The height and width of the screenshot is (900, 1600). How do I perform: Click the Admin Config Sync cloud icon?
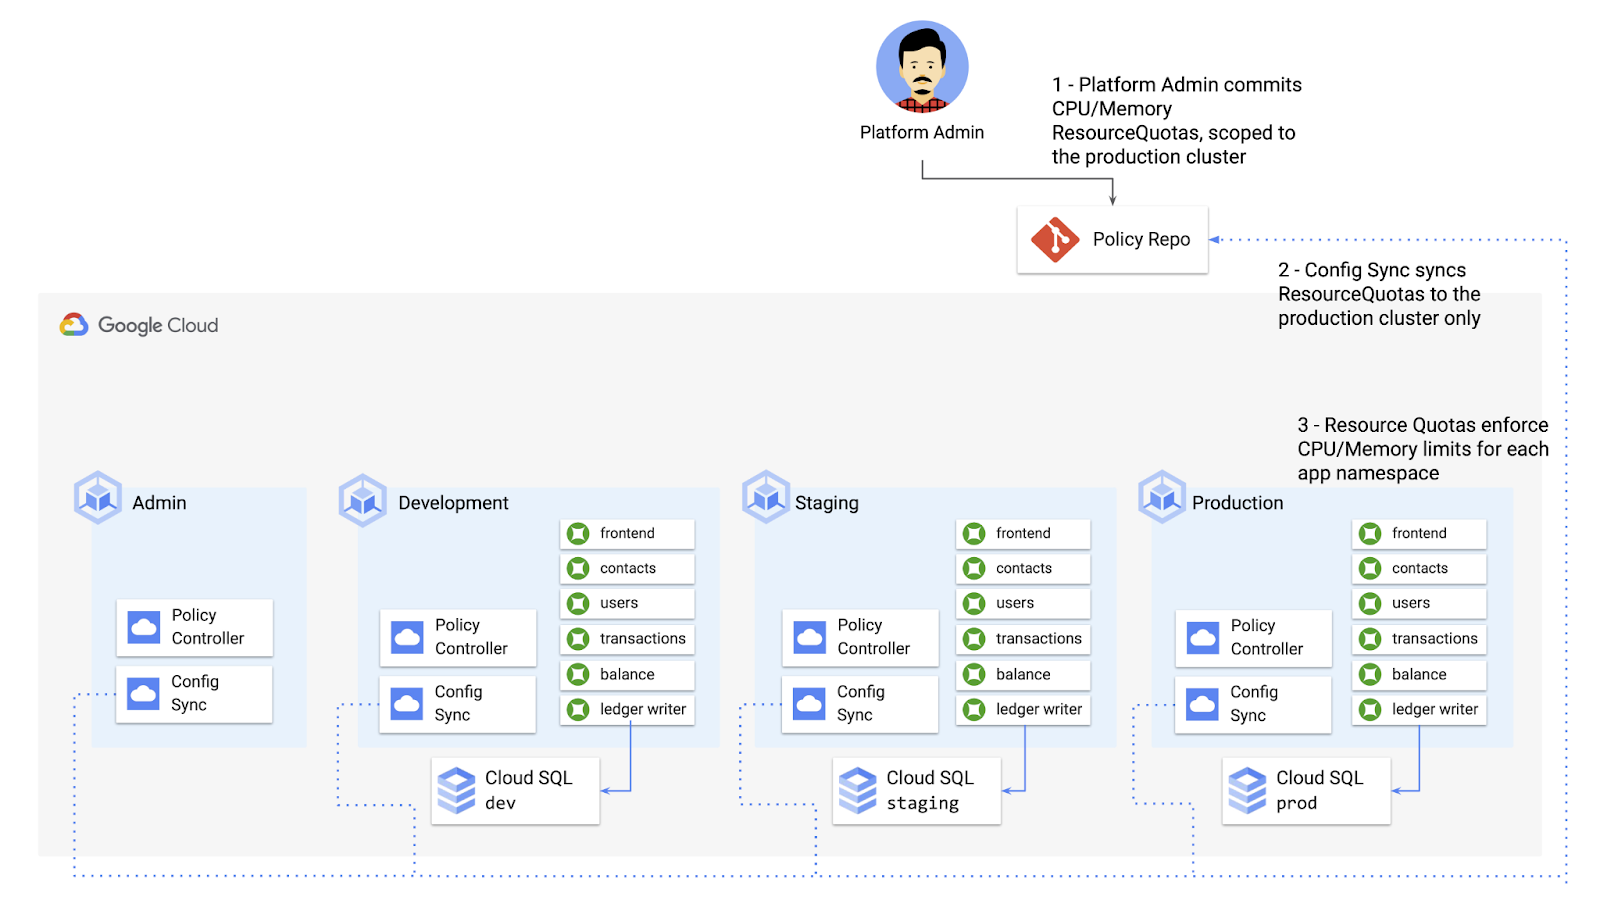pos(144,693)
